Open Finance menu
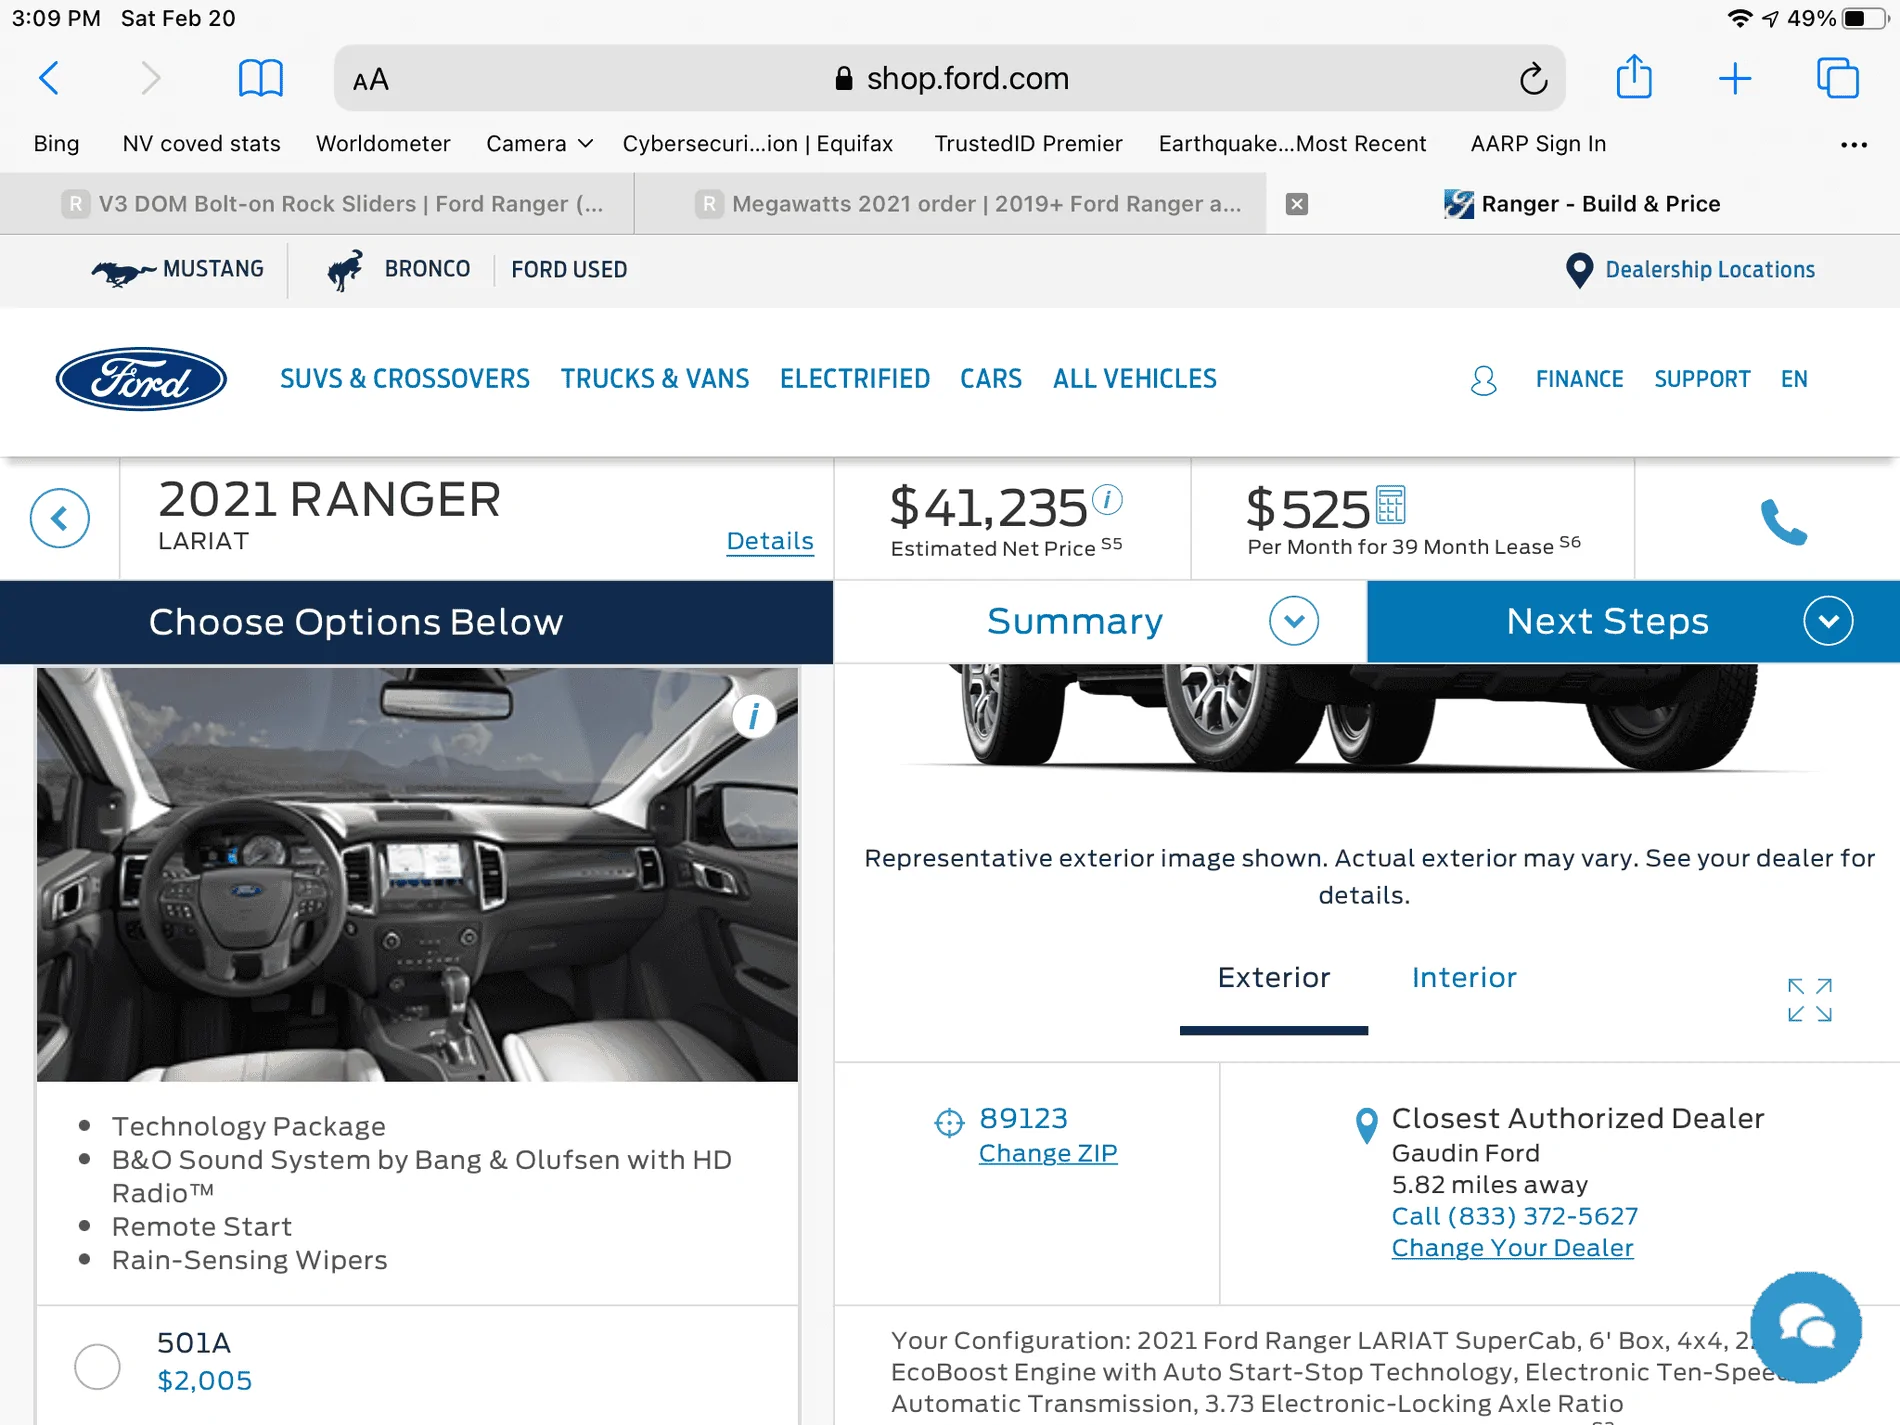Image resolution: width=1900 pixels, height=1425 pixels. (x=1579, y=379)
